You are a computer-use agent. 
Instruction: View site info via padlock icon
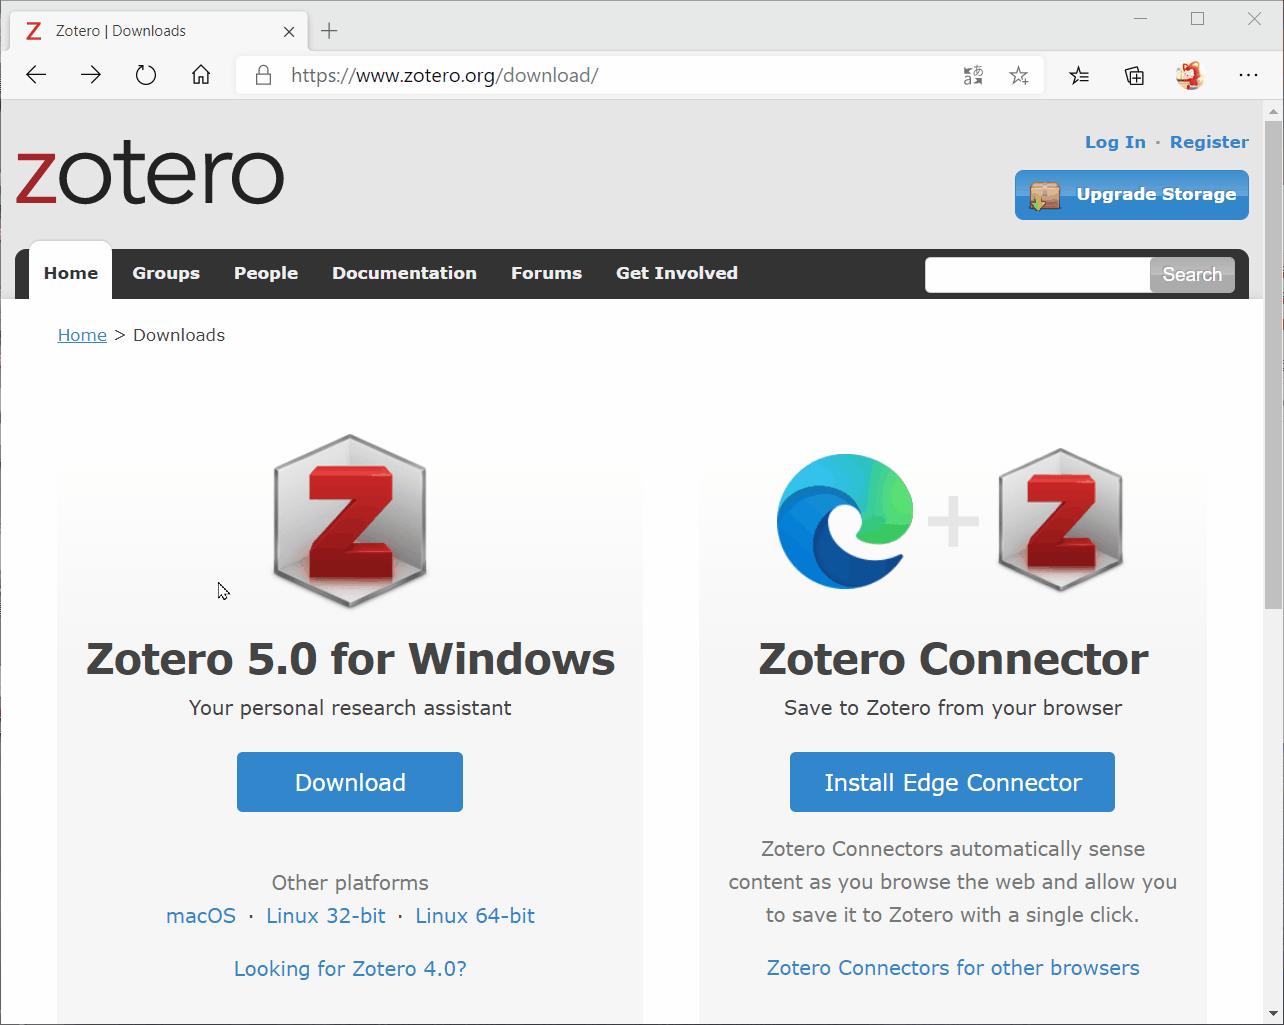pos(264,75)
